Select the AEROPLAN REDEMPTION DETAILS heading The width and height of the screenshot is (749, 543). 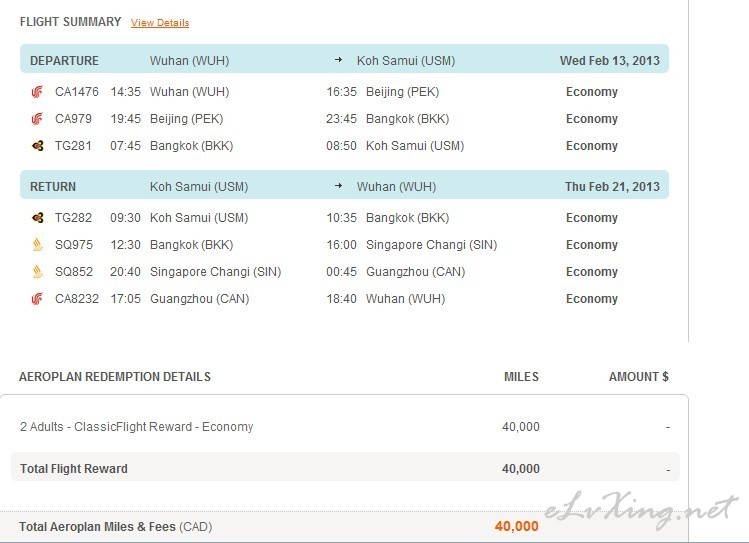click(115, 377)
